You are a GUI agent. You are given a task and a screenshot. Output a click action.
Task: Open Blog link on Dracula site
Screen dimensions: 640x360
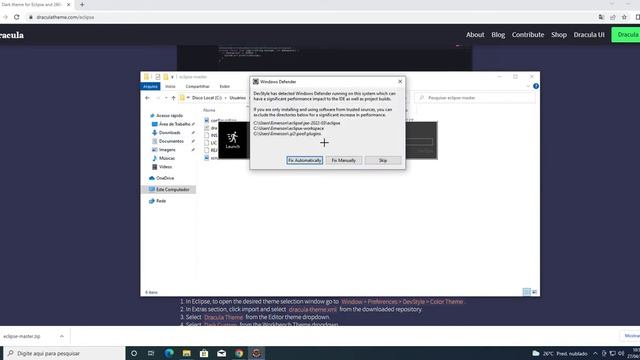coord(498,35)
